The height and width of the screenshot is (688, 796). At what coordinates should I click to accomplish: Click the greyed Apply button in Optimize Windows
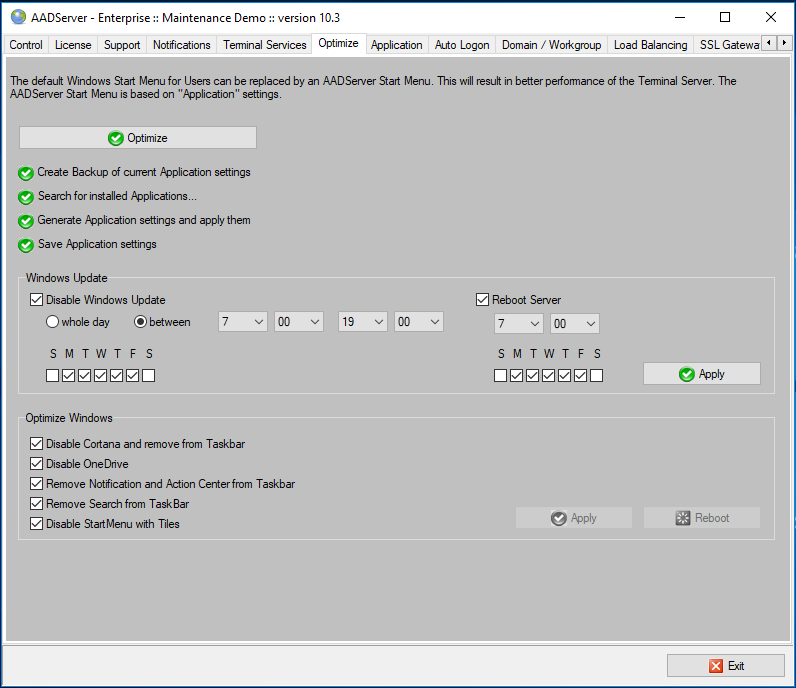(x=574, y=517)
